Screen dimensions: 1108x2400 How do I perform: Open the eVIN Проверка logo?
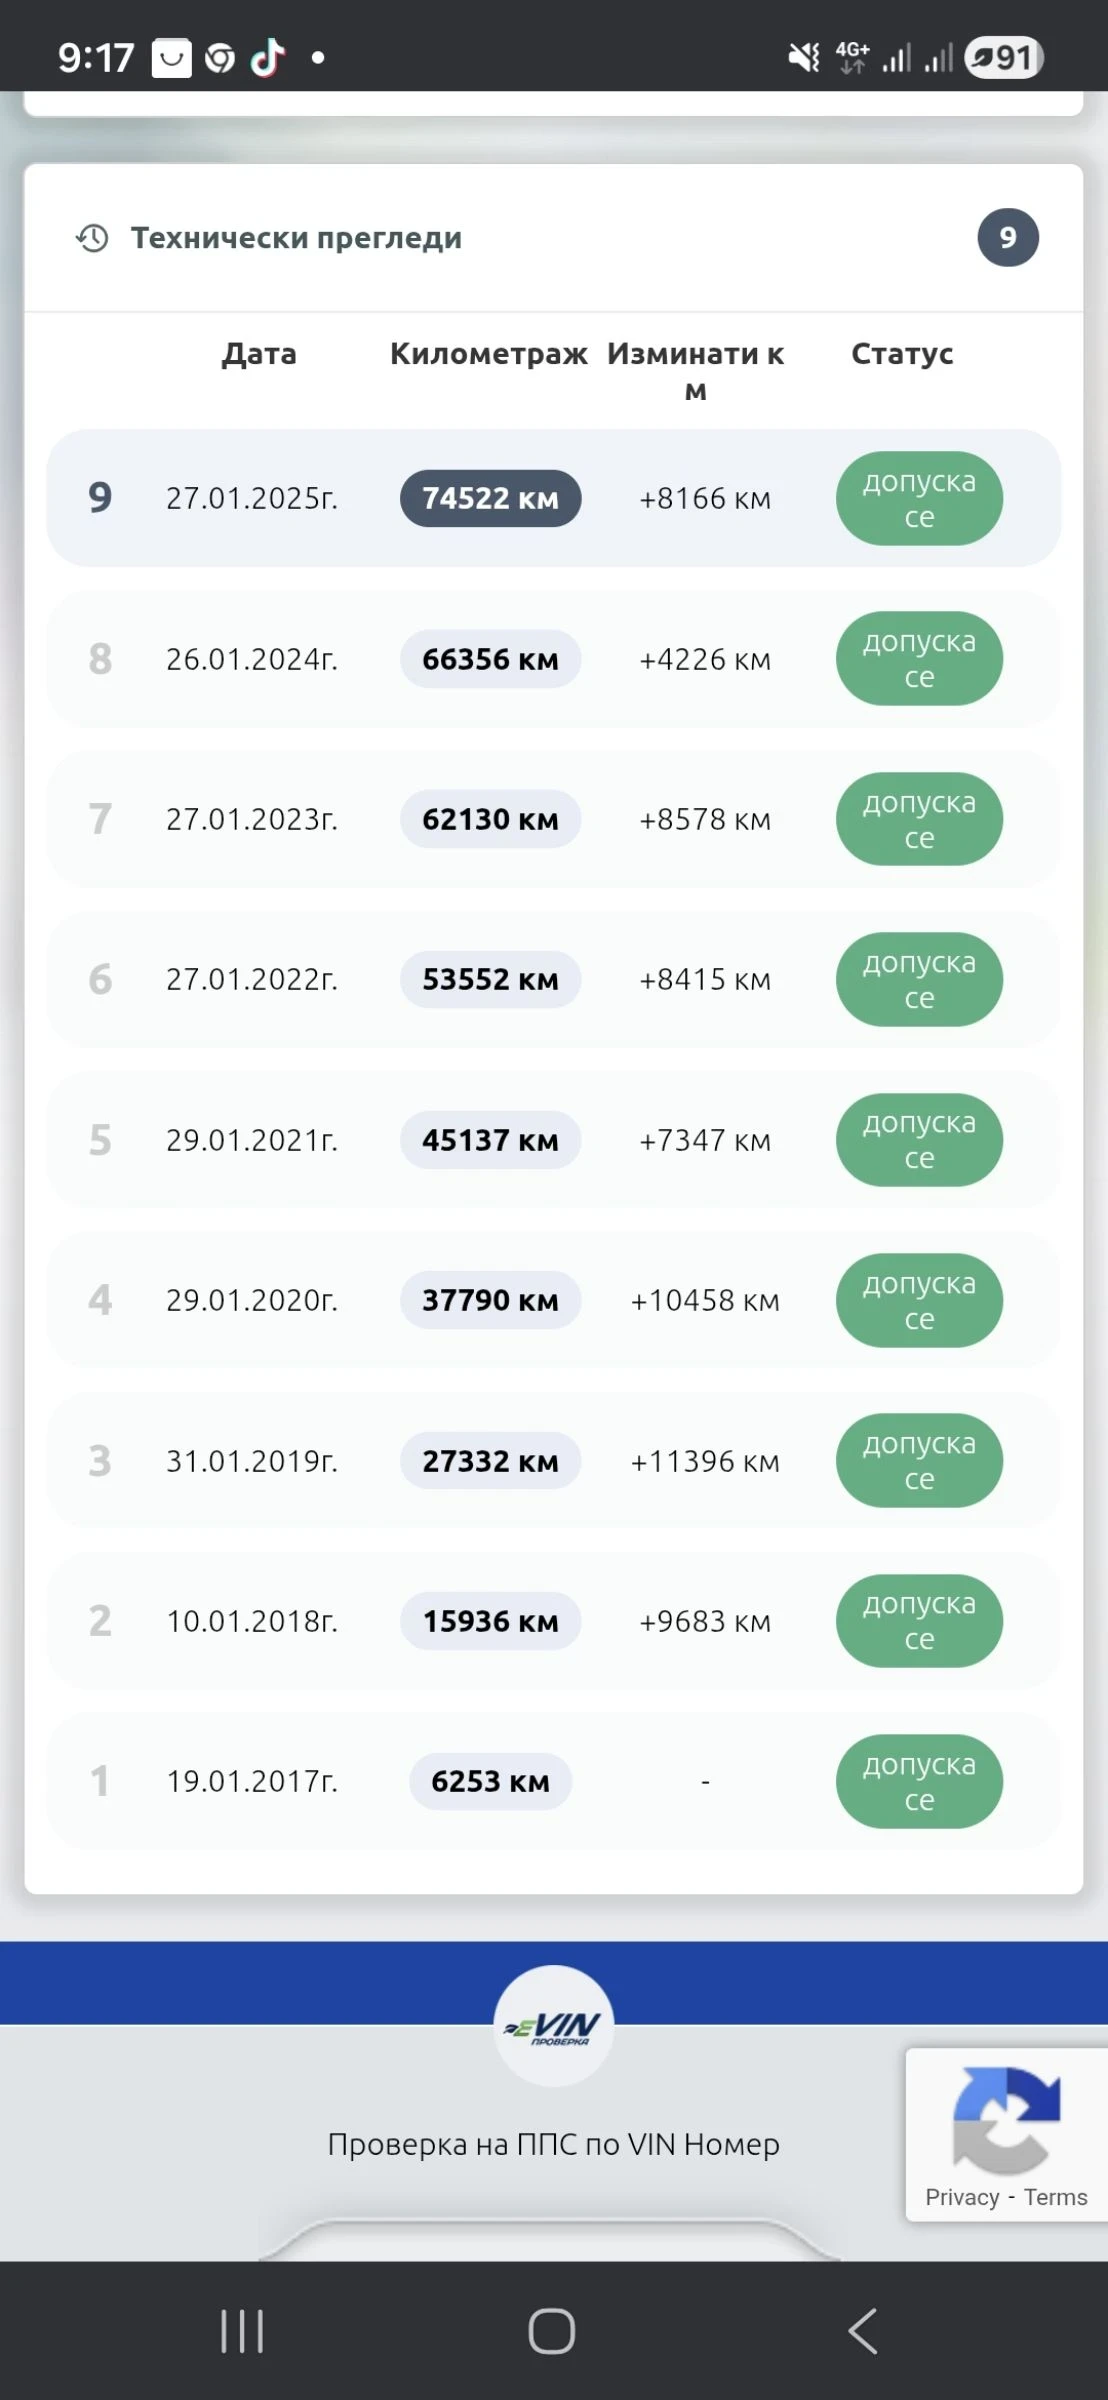click(553, 2027)
